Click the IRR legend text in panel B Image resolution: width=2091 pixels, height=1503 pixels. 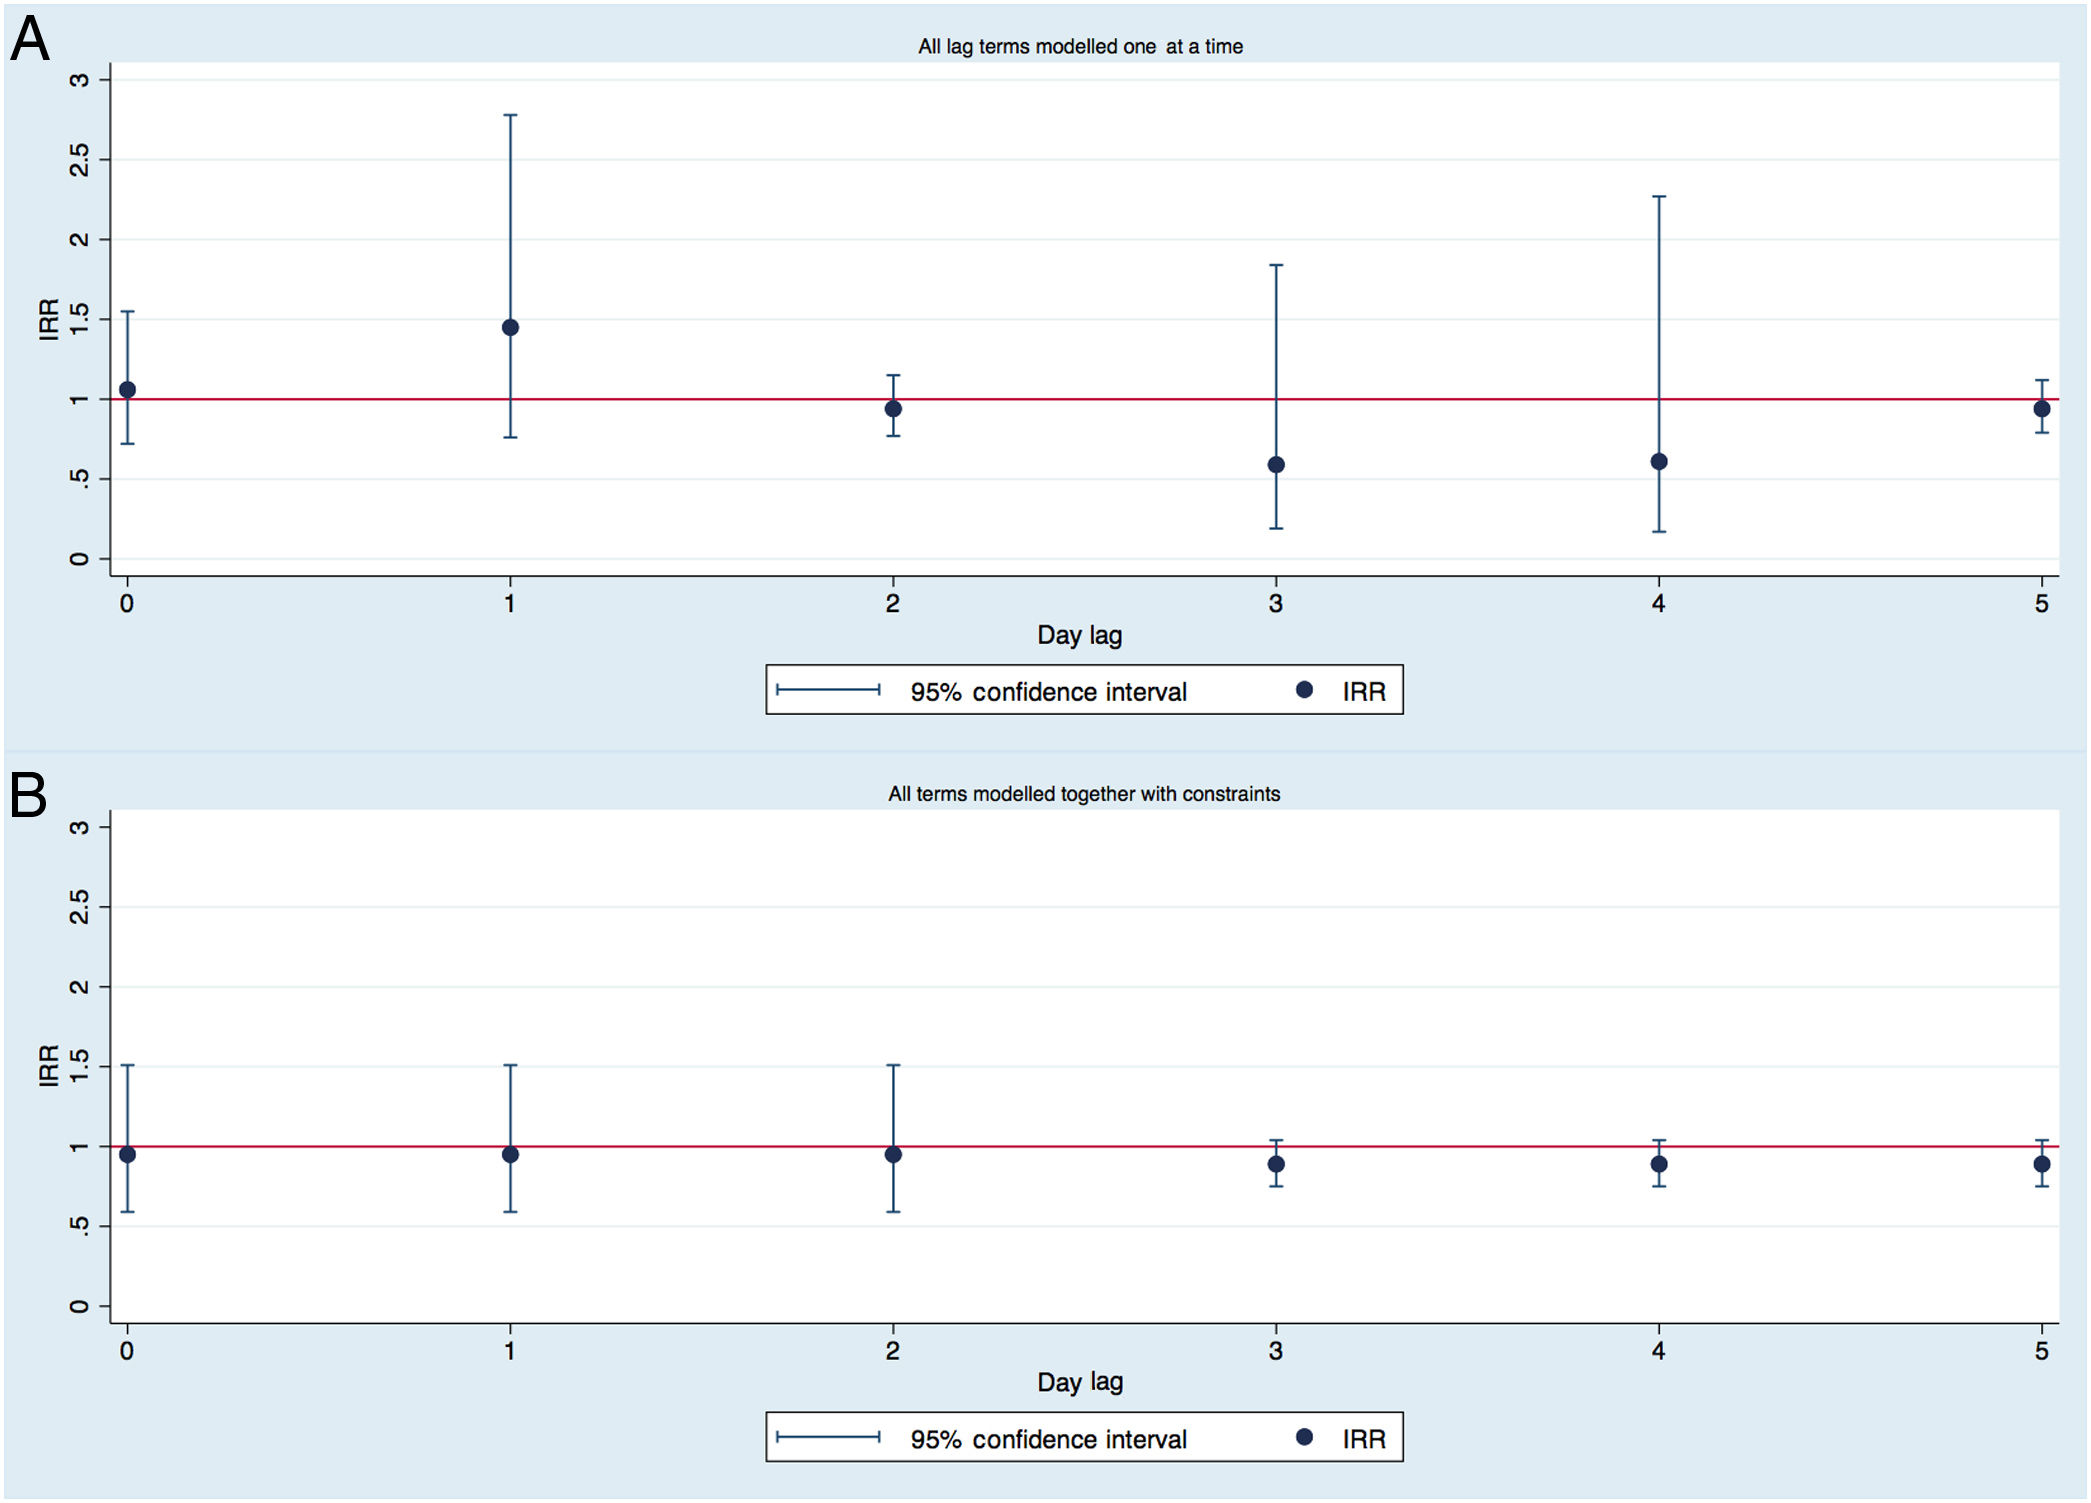(1363, 1439)
